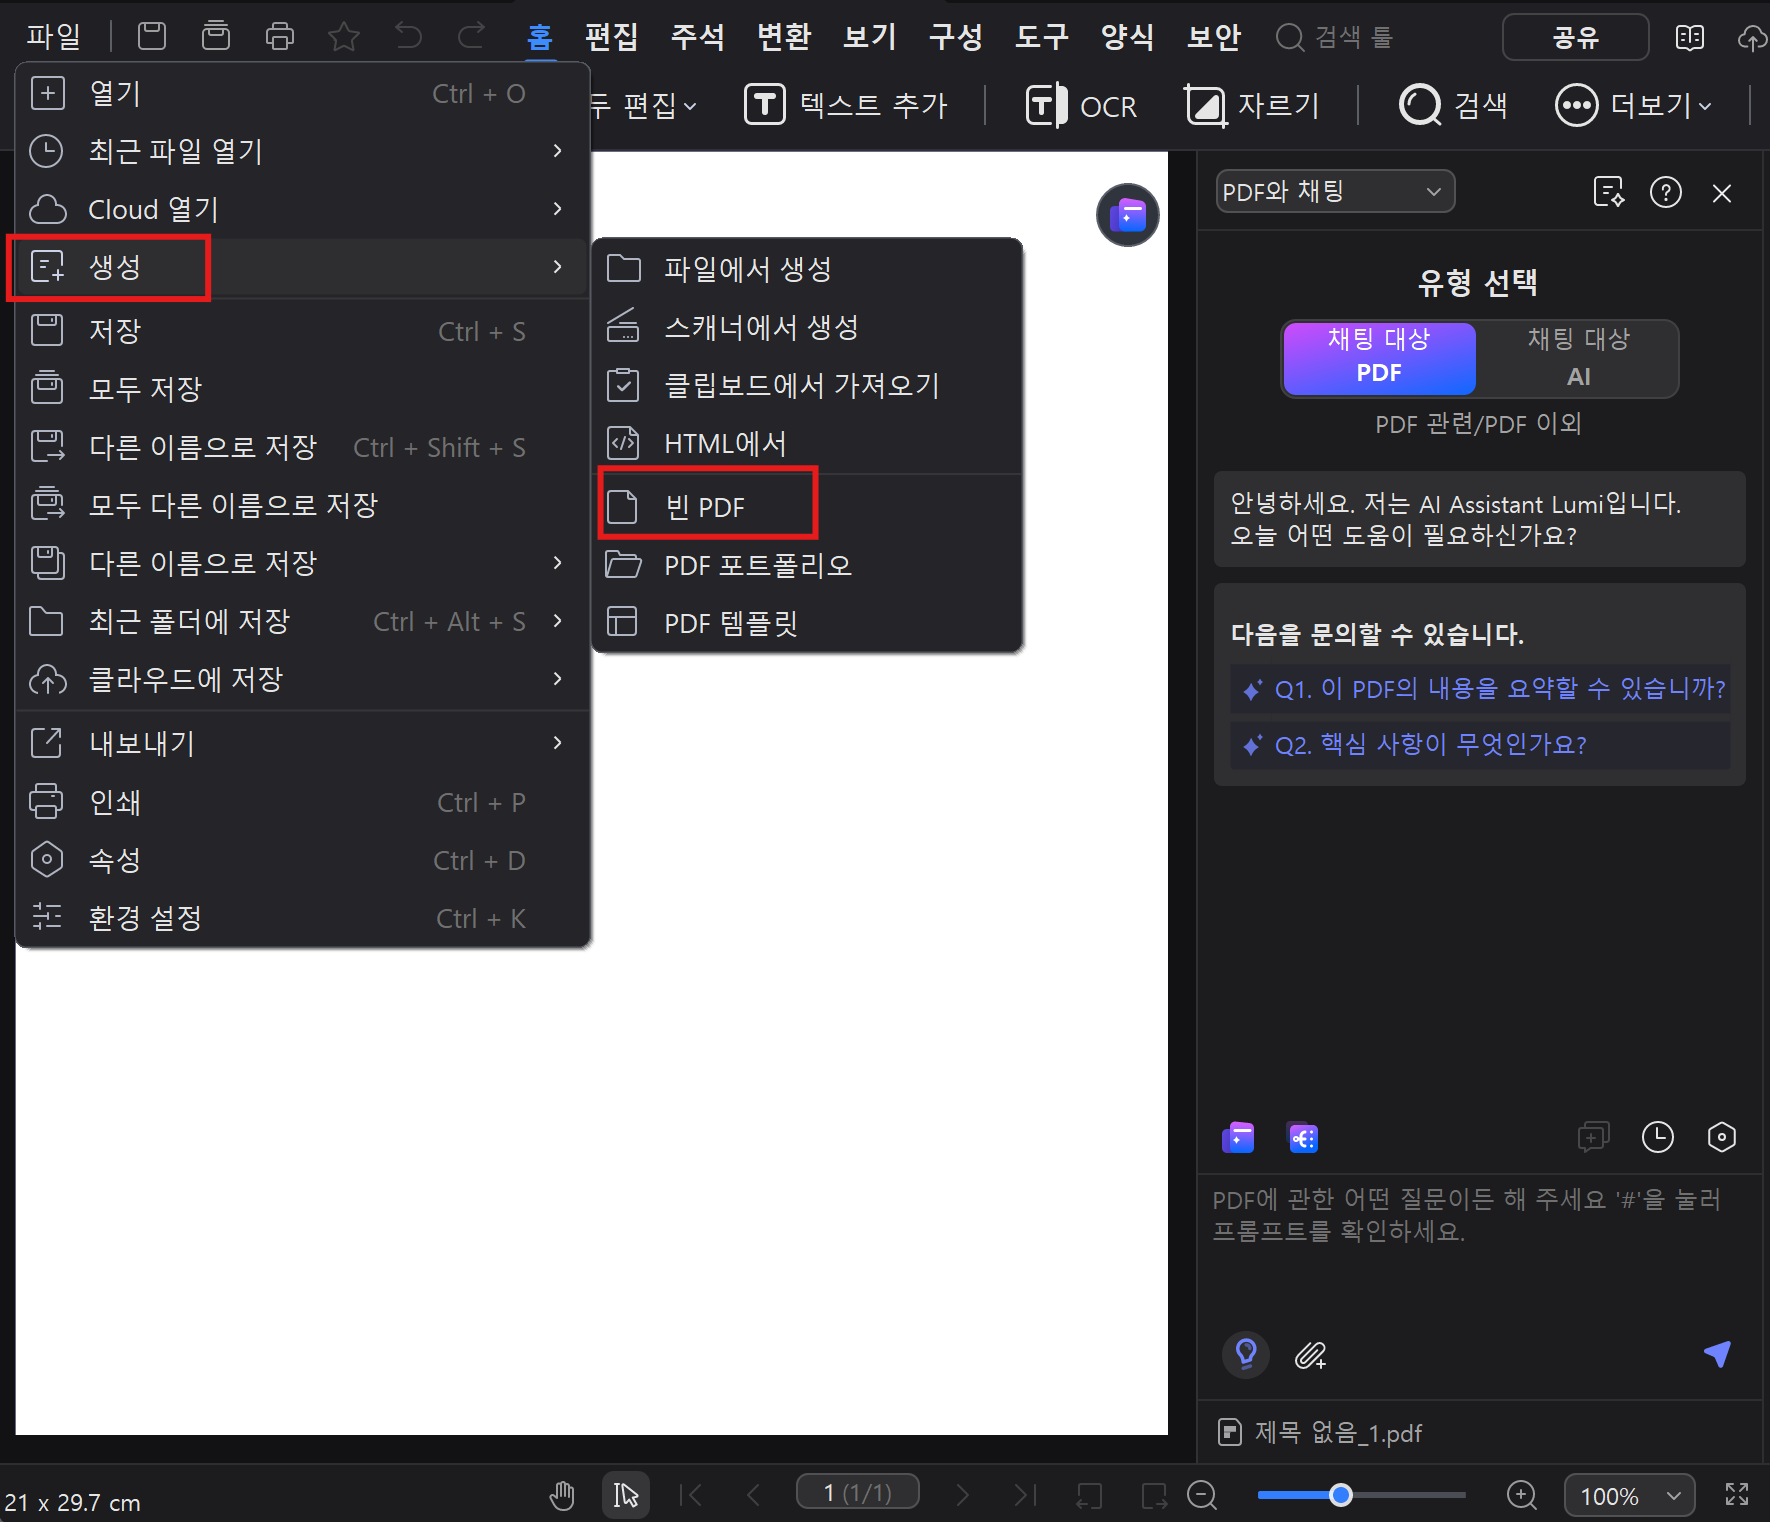Click the zoom slider handle
The image size is (1770, 1522).
tap(1341, 1495)
